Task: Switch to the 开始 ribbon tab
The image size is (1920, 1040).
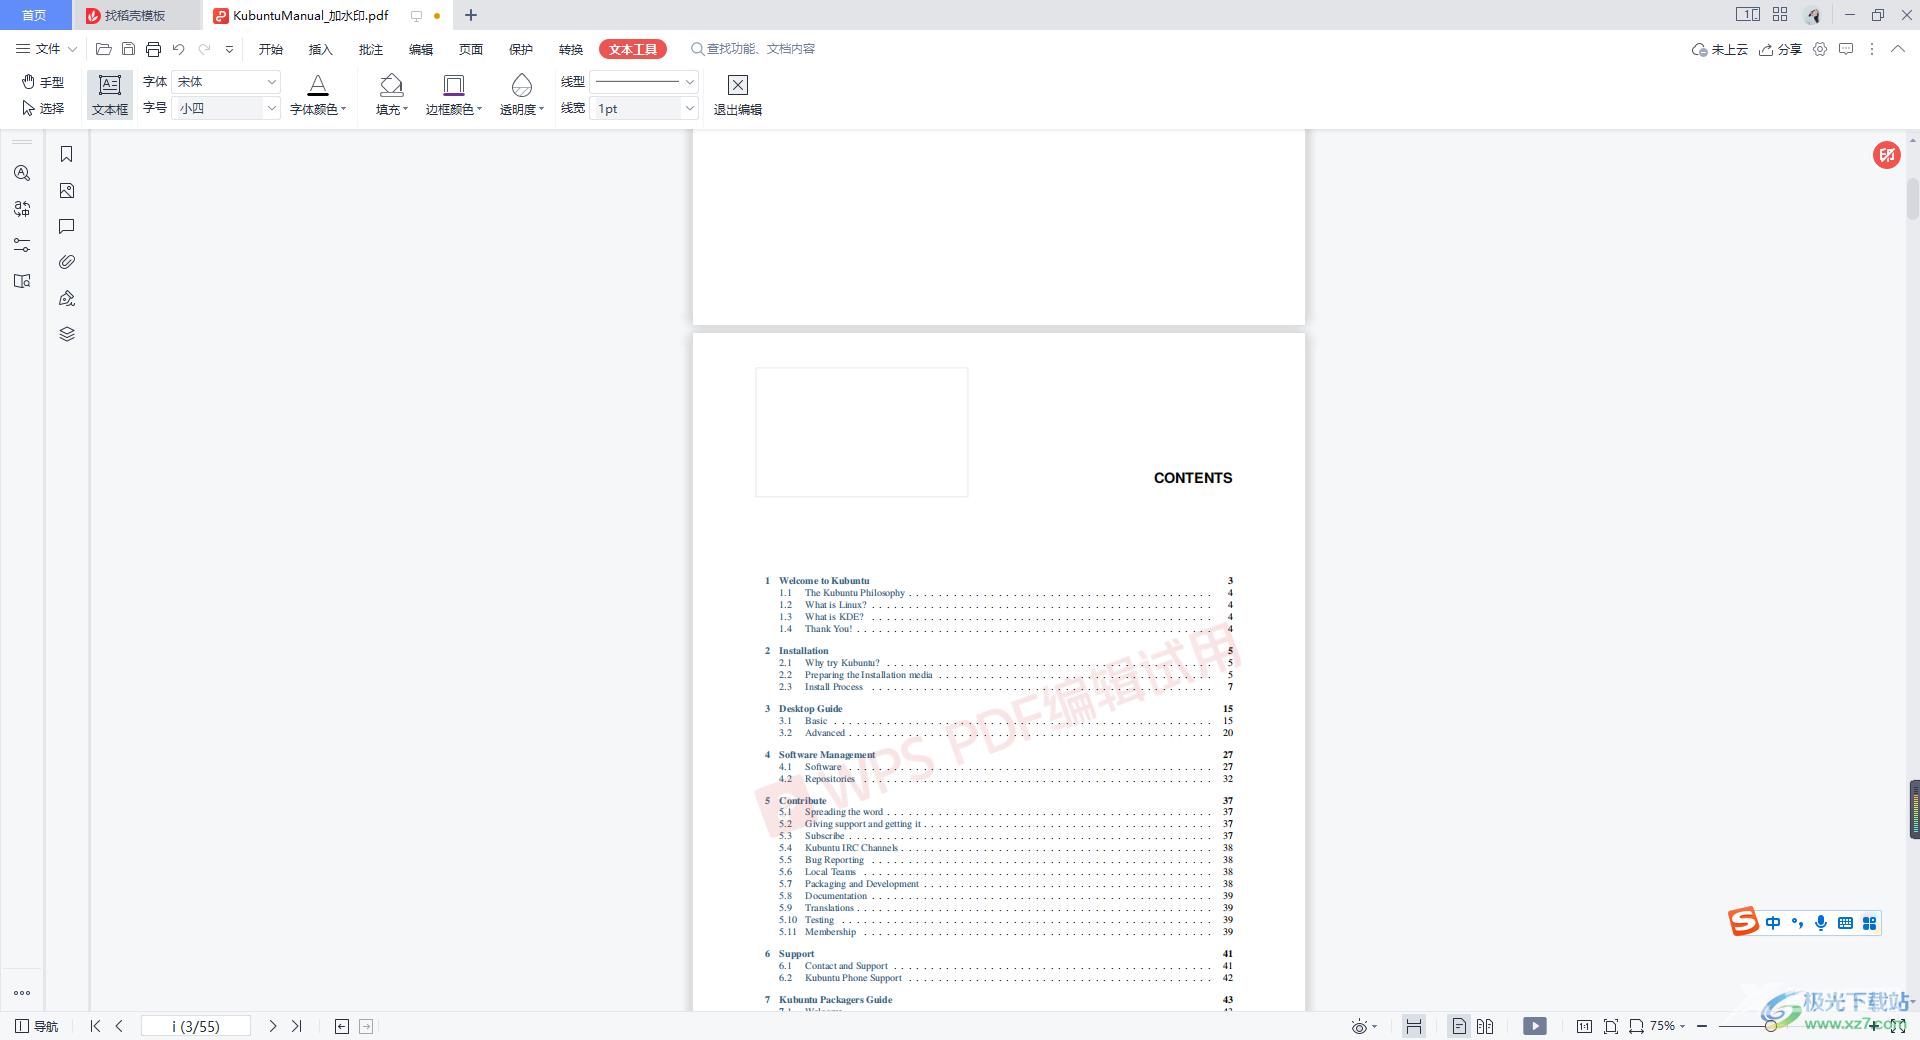Action: [x=271, y=49]
